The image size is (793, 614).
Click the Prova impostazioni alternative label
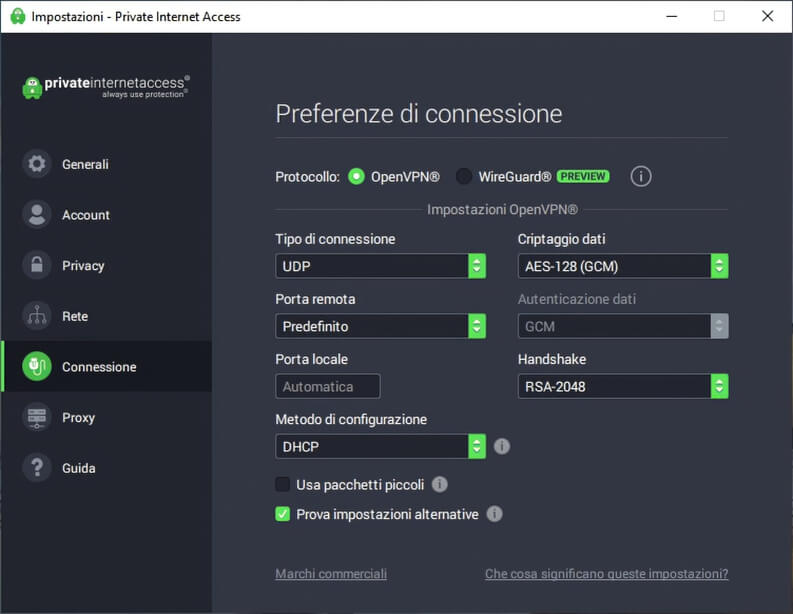[x=387, y=514]
